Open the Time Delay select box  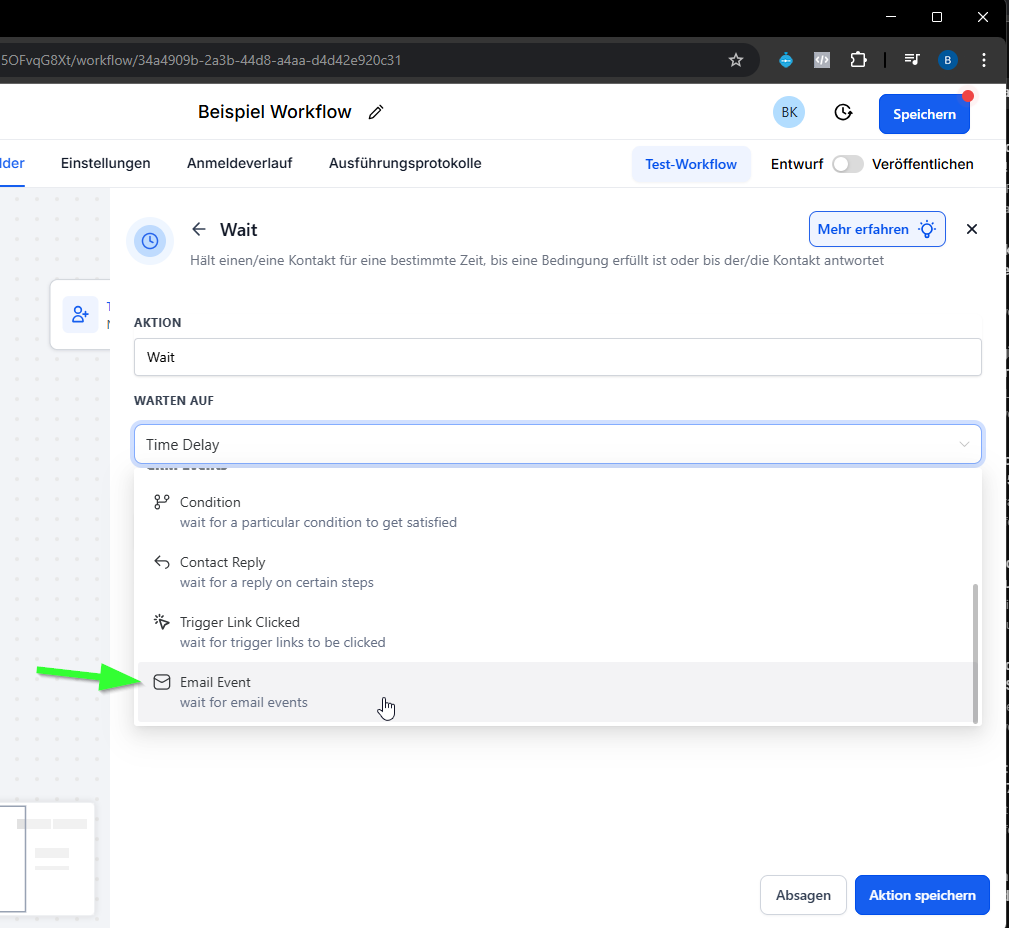click(557, 444)
